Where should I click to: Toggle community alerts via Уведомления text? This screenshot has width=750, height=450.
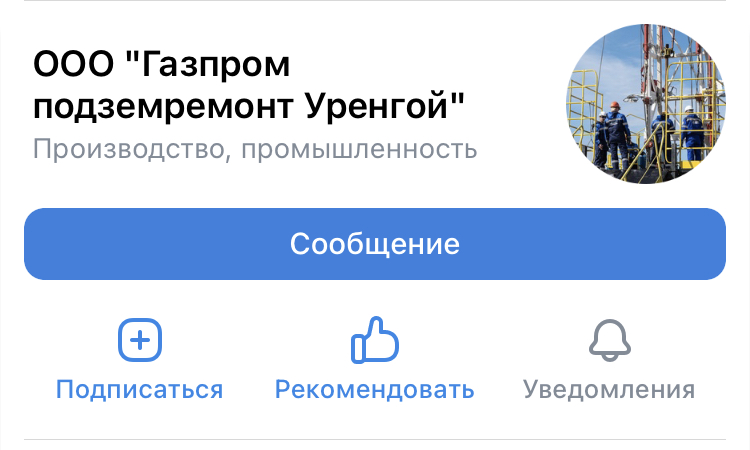[609, 389]
